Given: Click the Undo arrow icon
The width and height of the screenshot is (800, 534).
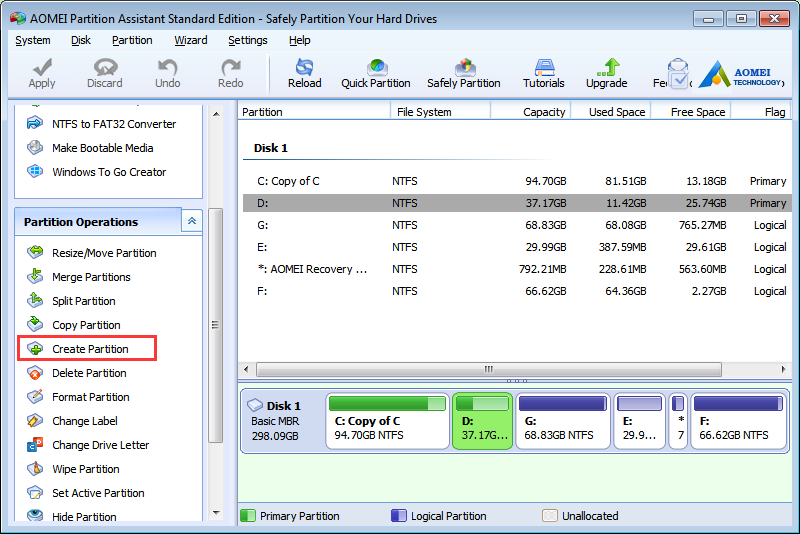Looking at the screenshot, I should click(167, 67).
